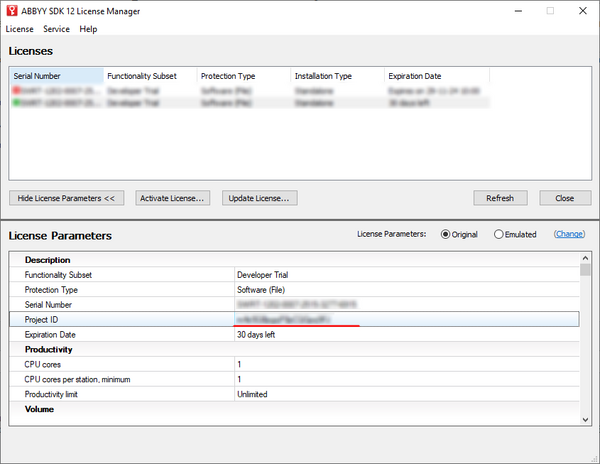Collapse panel with Hide License Parameters button
The height and width of the screenshot is (464, 600).
coord(67,198)
